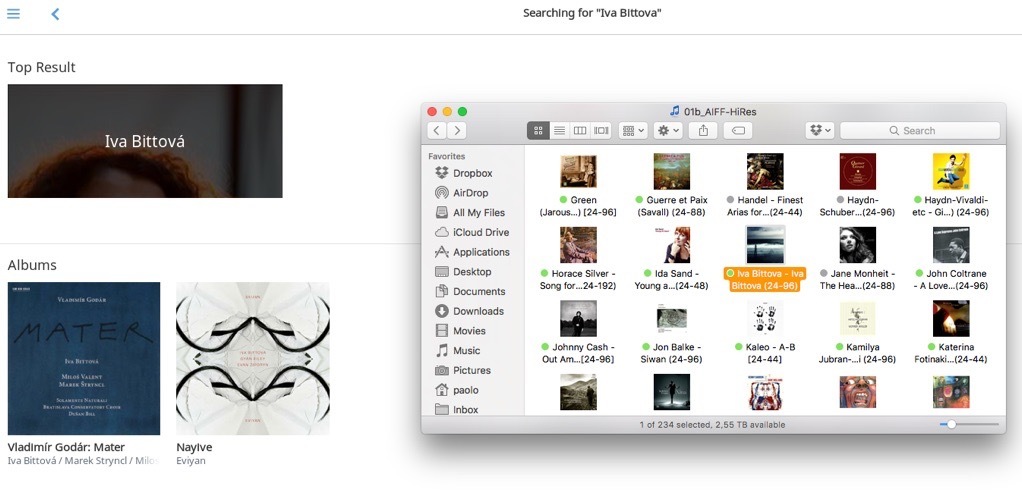Select the Johnny Cash - Out Am... folder icon
Viewport: 1022px width, 493px height.
click(x=578, y=318)
